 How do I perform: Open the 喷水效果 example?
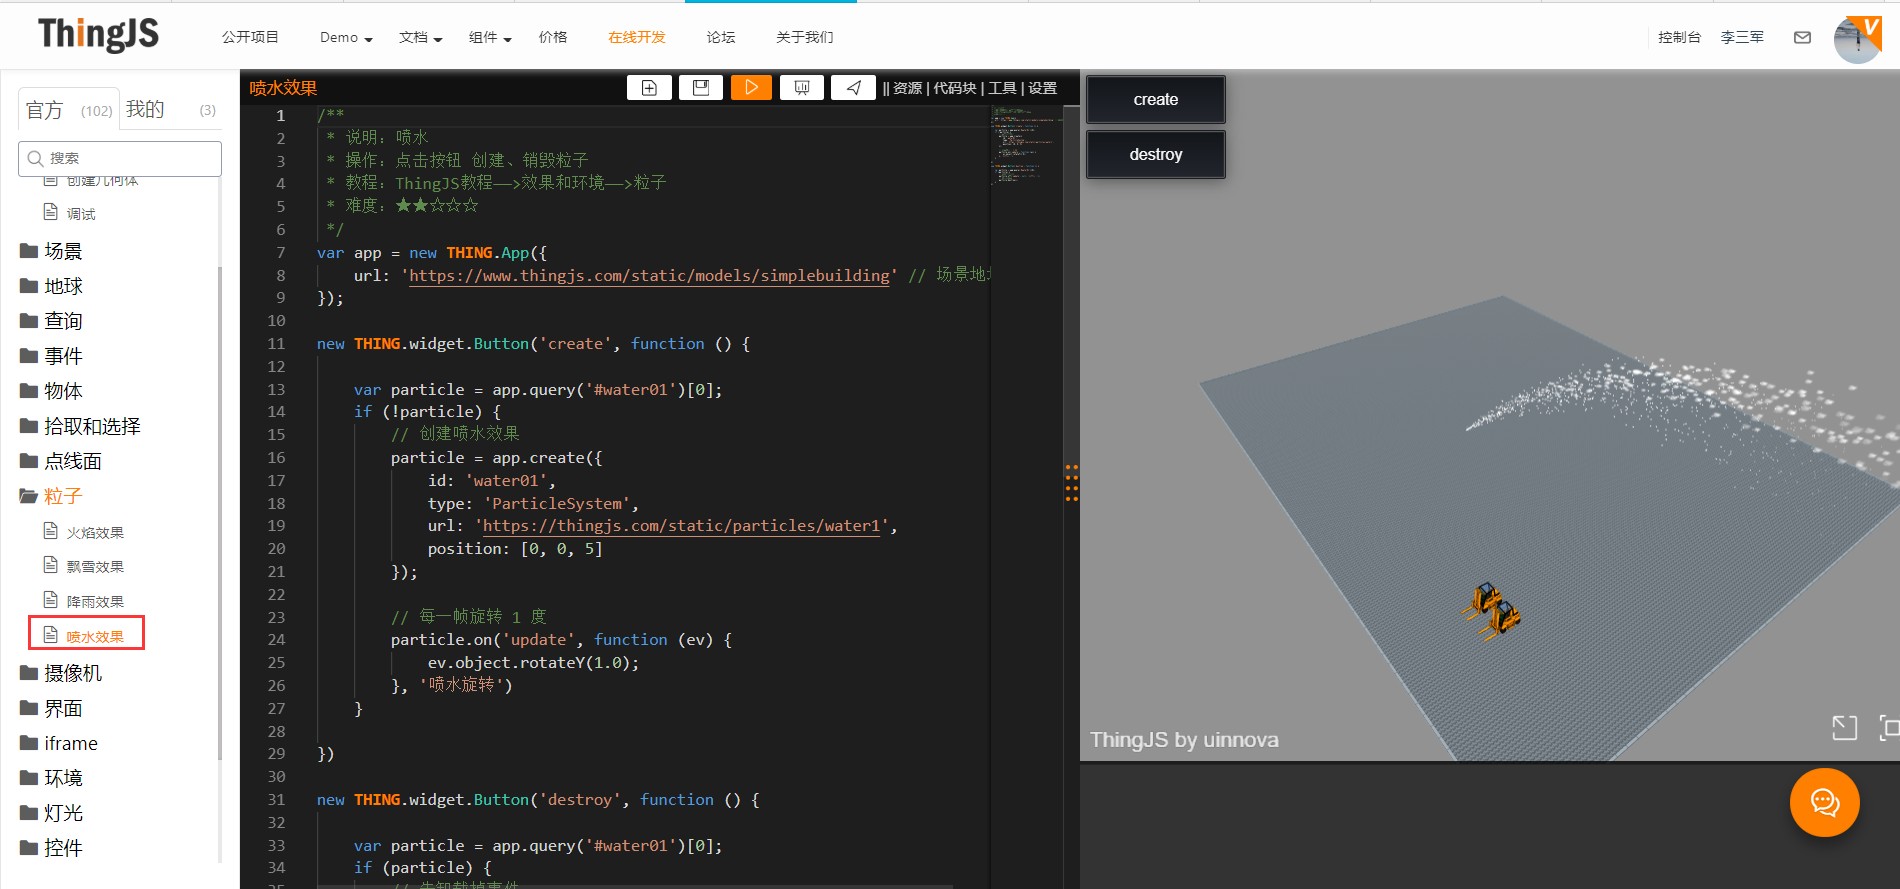coord(95,637)
